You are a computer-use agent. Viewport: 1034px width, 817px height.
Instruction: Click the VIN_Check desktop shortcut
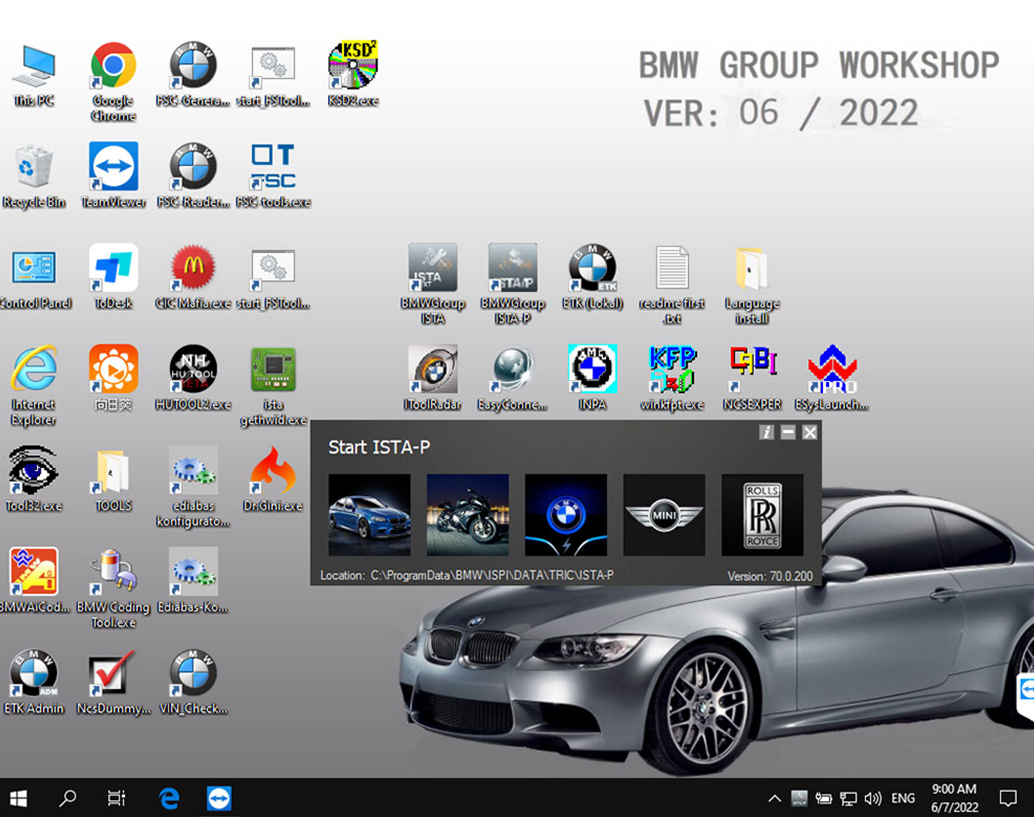pos(193,682)
